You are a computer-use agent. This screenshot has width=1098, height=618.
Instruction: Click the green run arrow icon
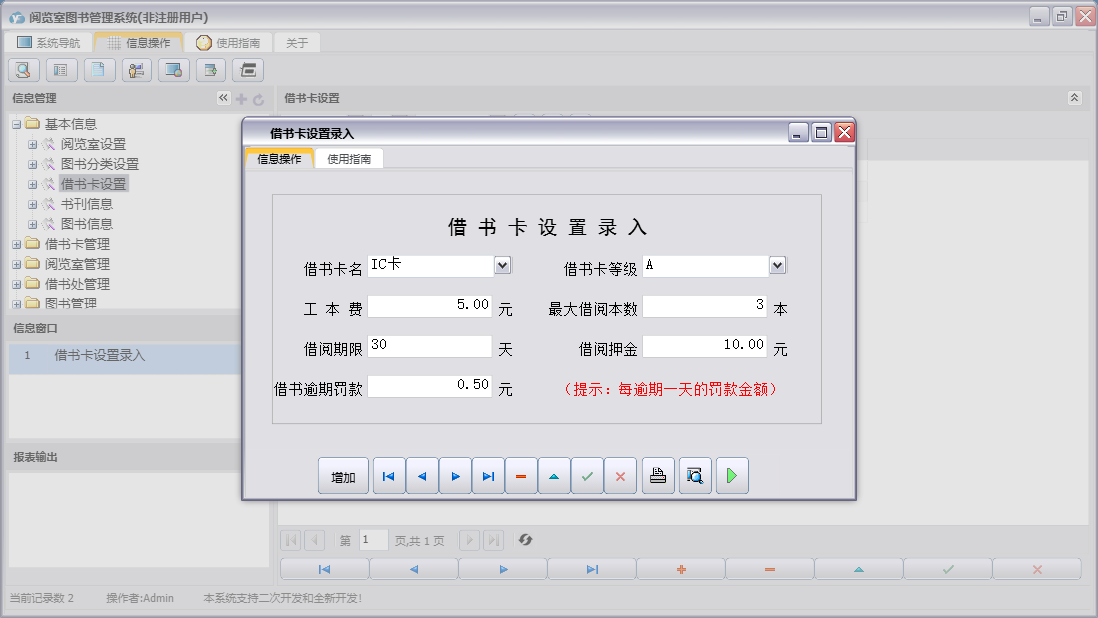pos(731,475)
